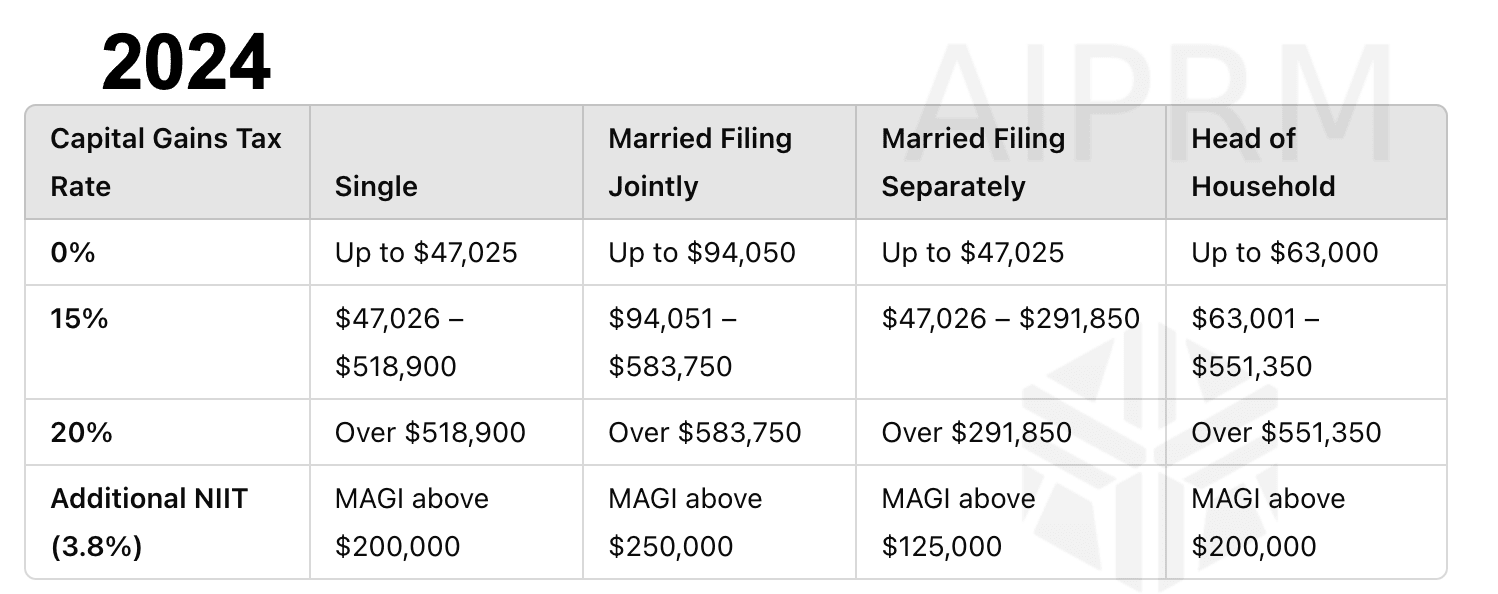Click the Married Filing Jointly header
Viewport: 1498px width, 594px height.
coord(700,162)
